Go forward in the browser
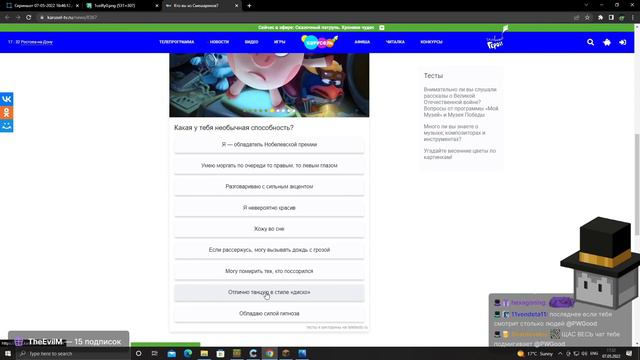 coord(18,18)
